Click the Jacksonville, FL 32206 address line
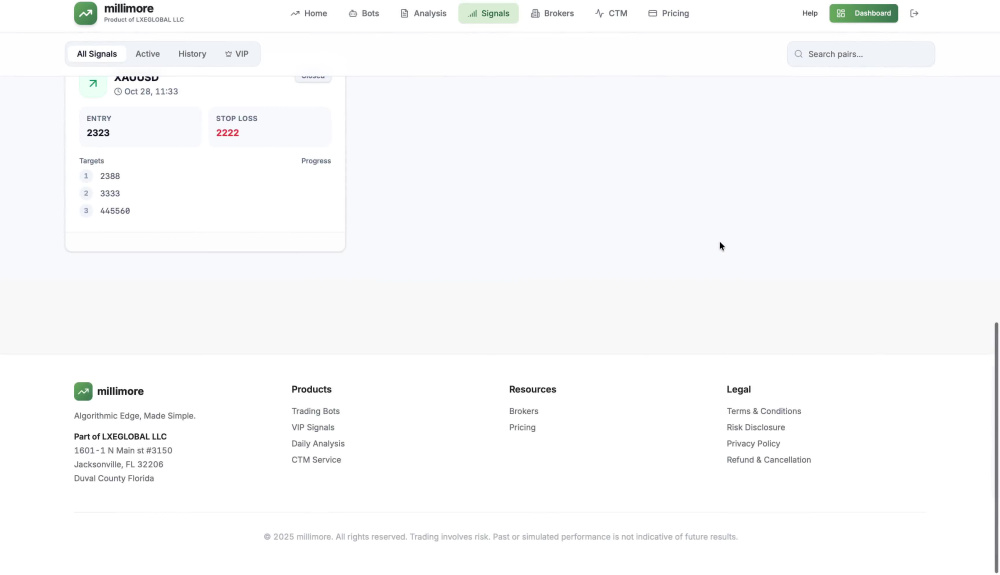 (119, 465)
